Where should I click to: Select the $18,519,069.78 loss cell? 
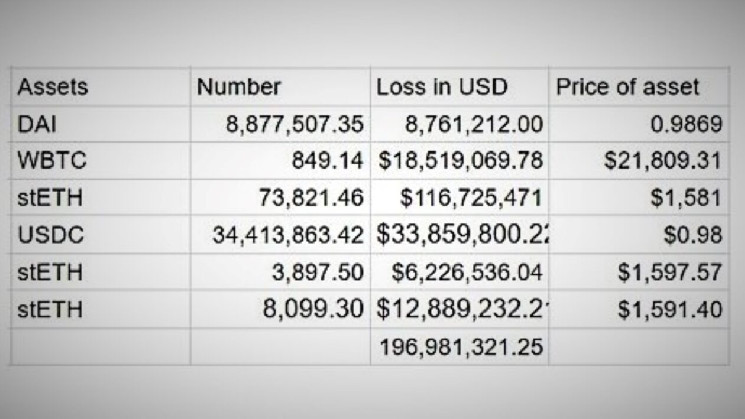[x=459, y=161]
